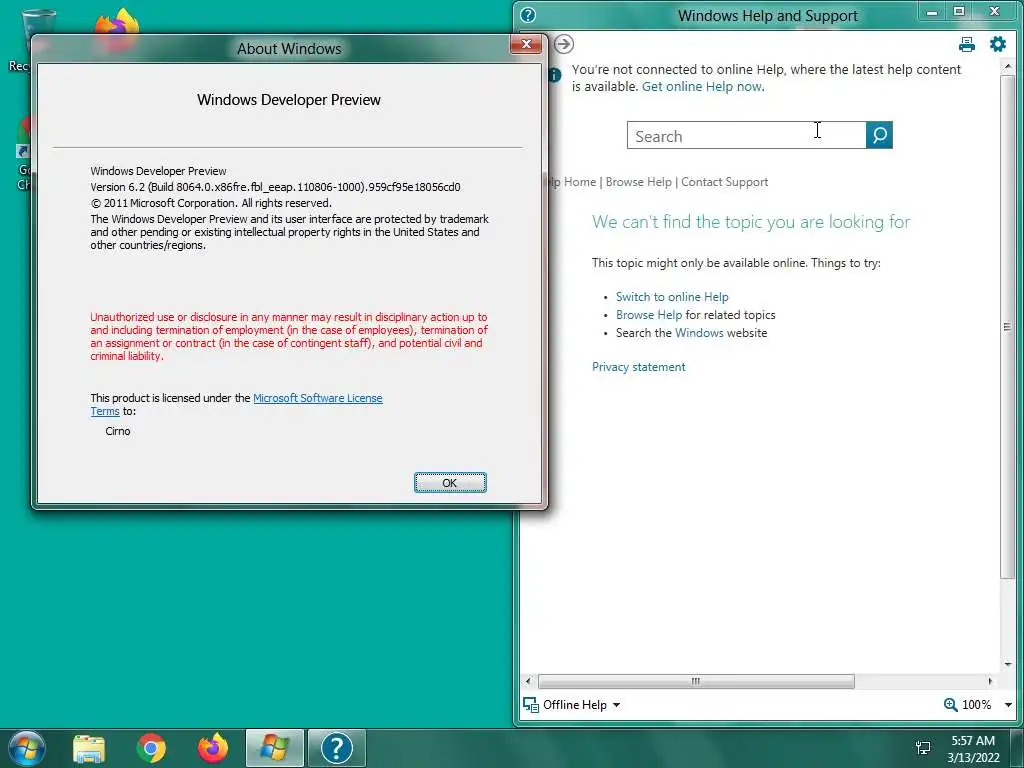The height and width of the screenshot is (768, 1024).
Task: Focus the Help Search input field
Action: [x=746, y=135]
